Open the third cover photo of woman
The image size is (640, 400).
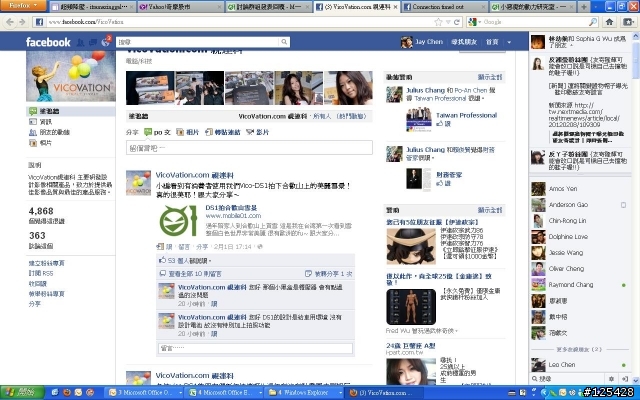(298, 88)
